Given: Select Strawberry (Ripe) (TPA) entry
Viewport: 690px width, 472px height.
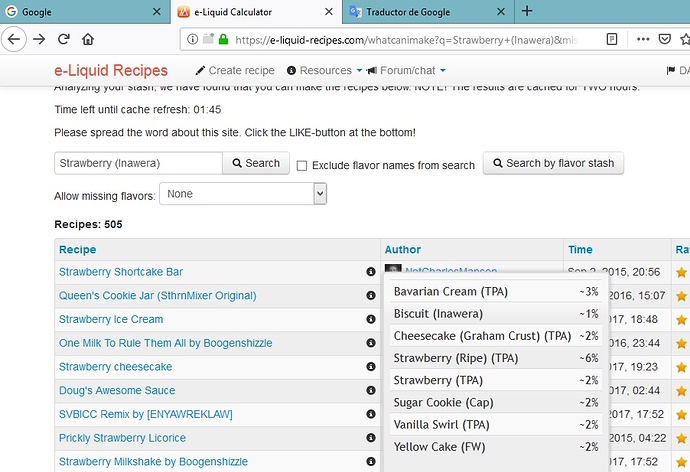Looking at the screenshot, I should point(496,358).
